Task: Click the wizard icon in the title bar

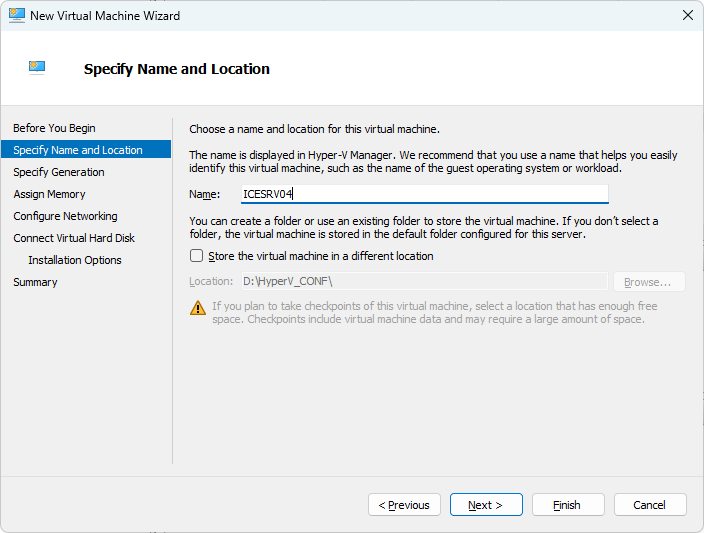Action: point(17,16)
